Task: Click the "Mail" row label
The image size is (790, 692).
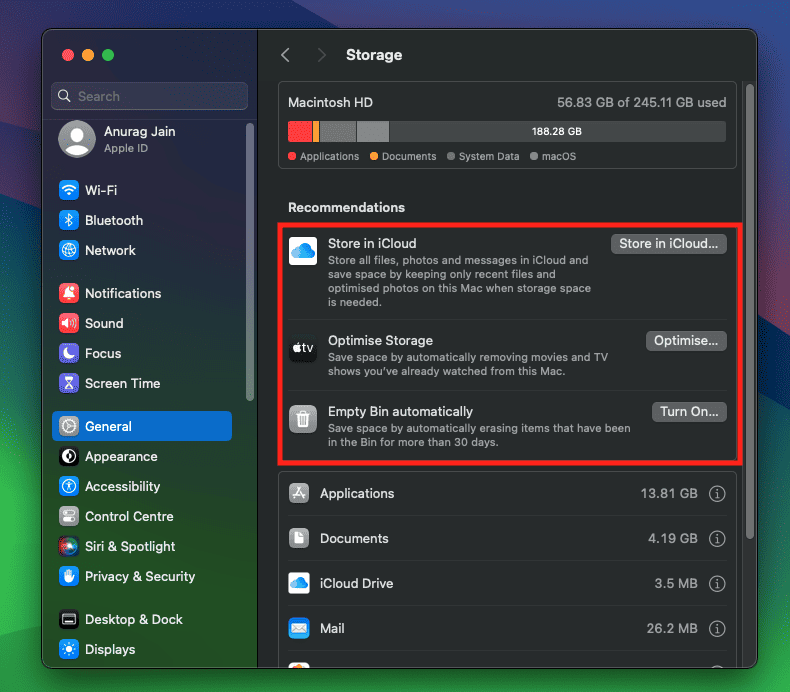Action: click(x=333, y=628)
